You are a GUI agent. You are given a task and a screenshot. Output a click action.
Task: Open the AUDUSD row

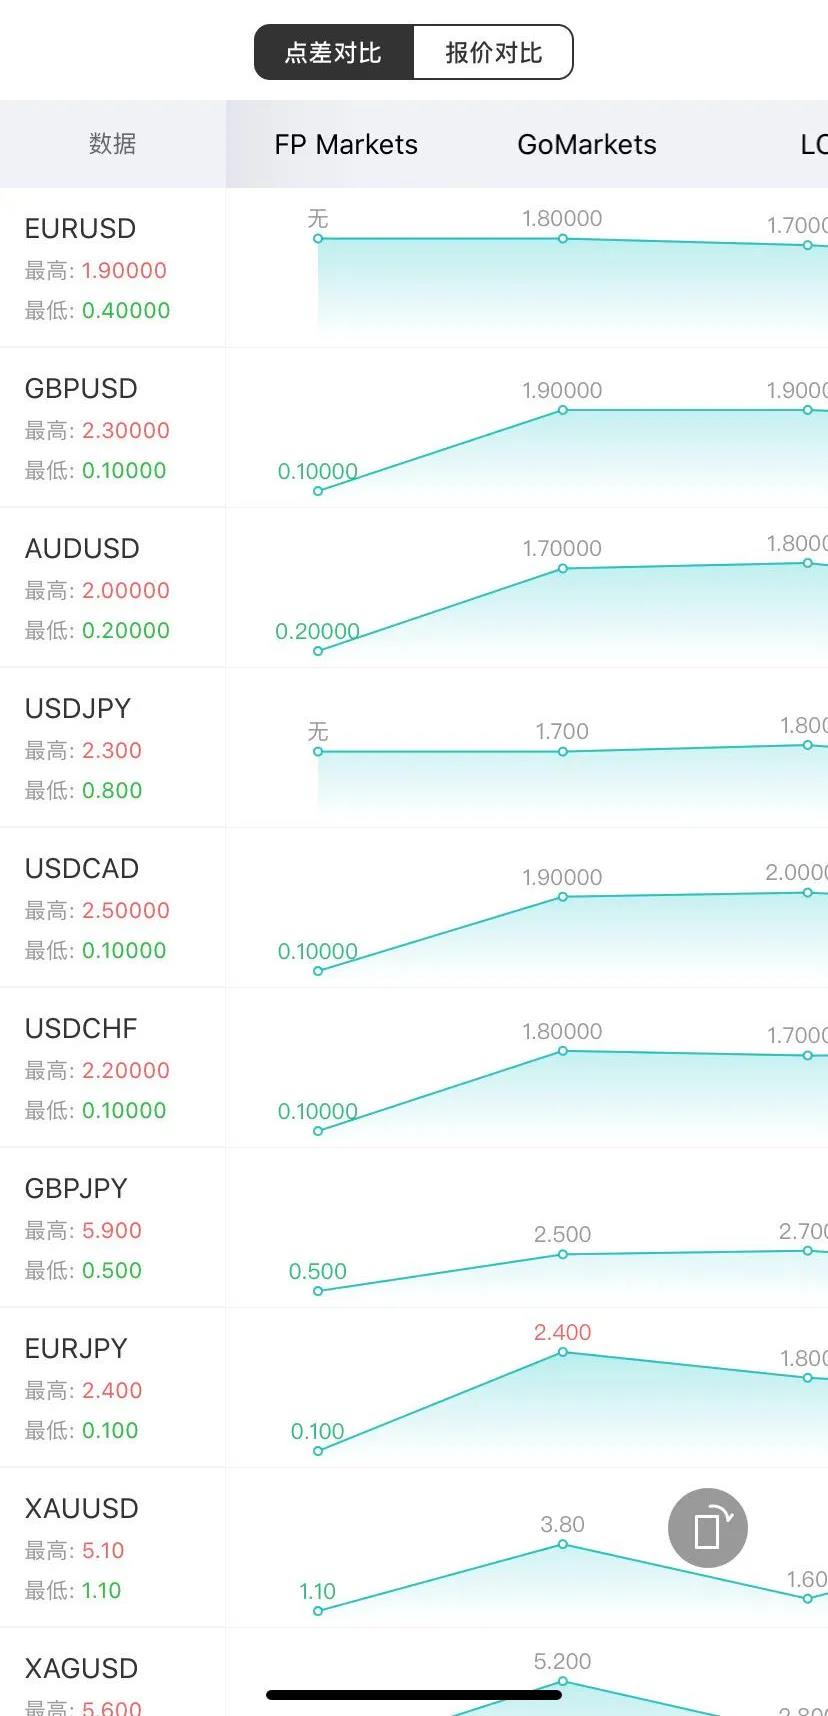pos(414,588)
